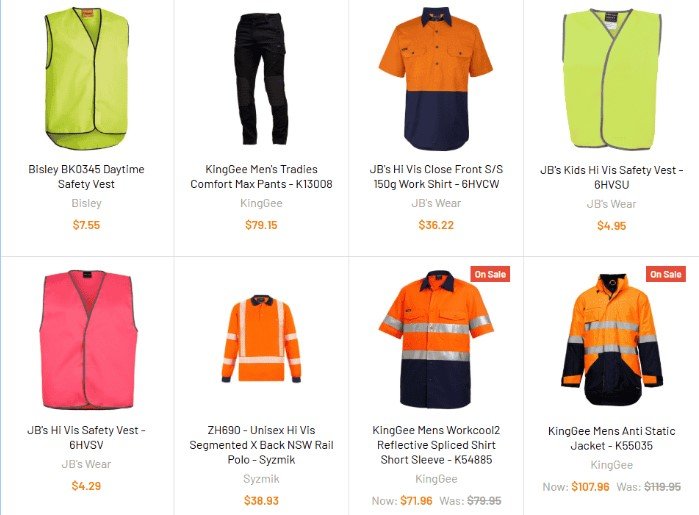Click the JB's Hi Vis Safety Vest 6HVSV title
699x515 pixels.
(86, 437)
